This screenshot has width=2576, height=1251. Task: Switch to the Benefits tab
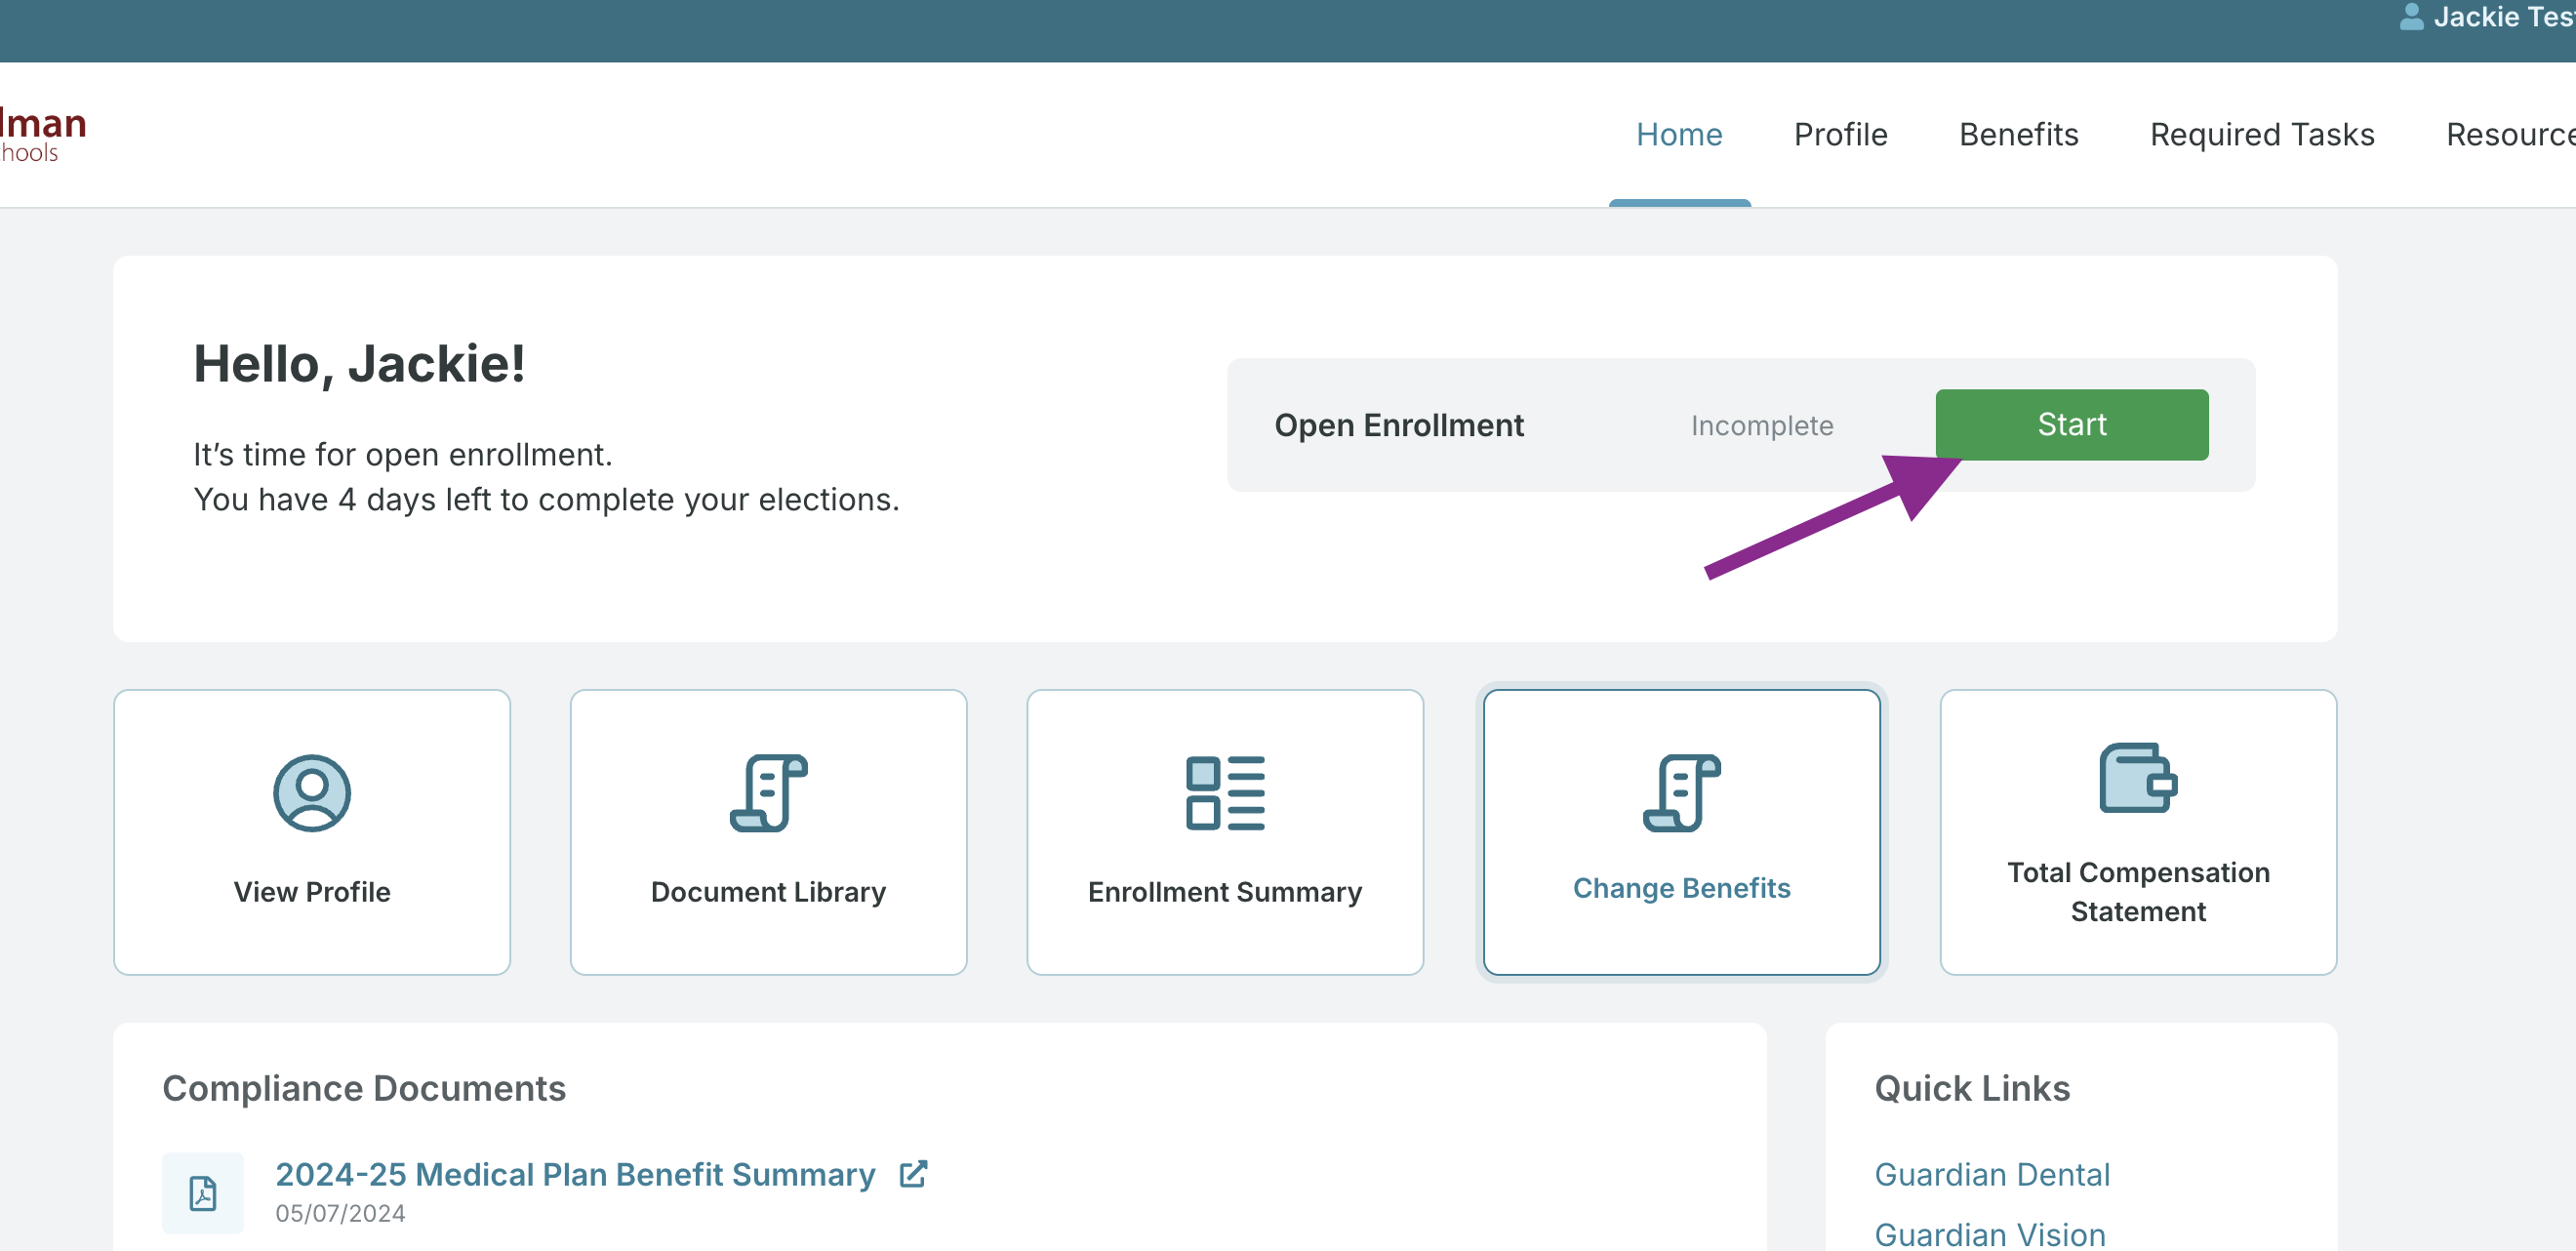(x=2018, y=134)
